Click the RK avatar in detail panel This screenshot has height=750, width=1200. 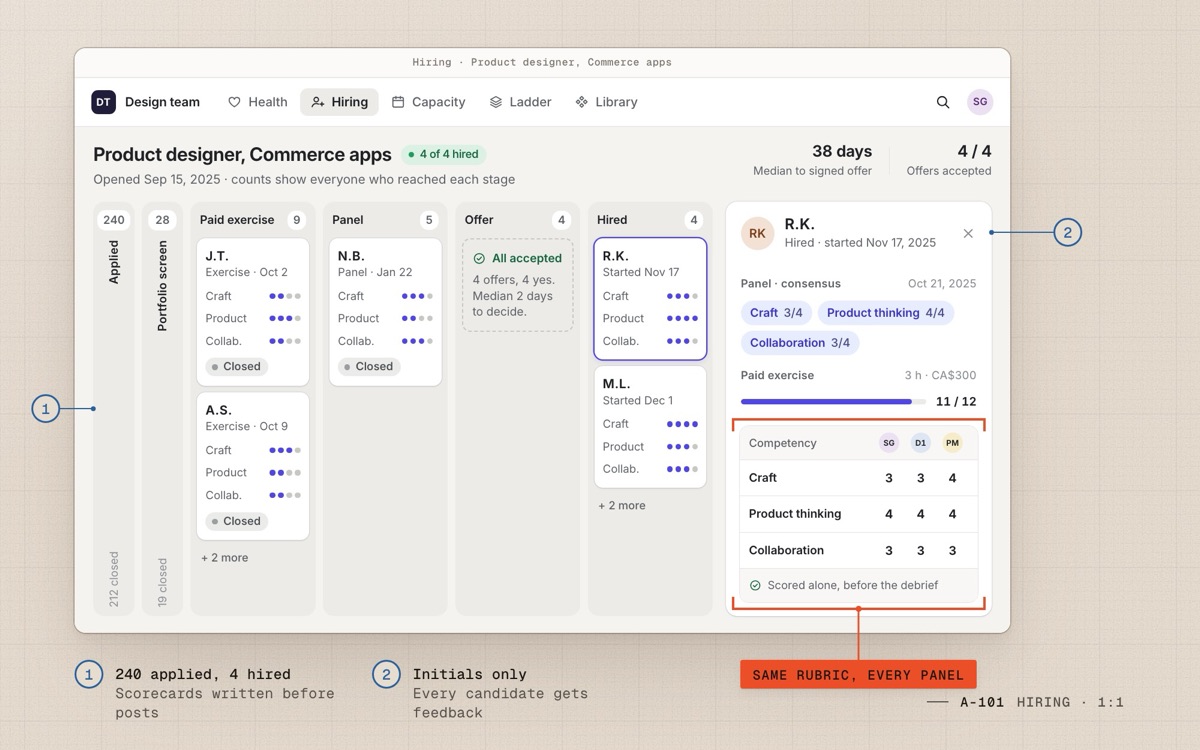tap(757, 233)
